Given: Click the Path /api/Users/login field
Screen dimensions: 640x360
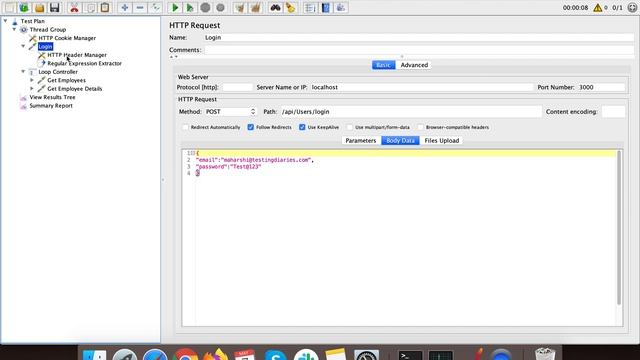Looking at the screenshot, I should click(x=411, y=111).
